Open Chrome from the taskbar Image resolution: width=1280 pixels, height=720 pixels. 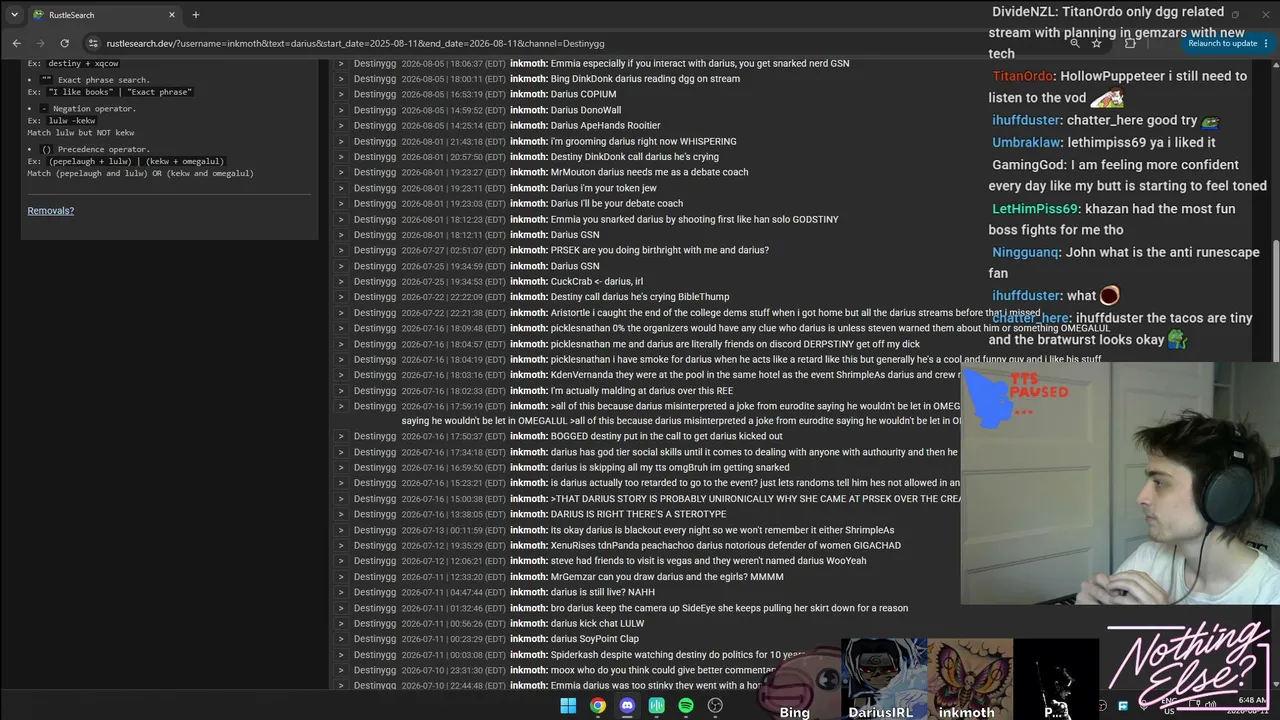[597, 706]
